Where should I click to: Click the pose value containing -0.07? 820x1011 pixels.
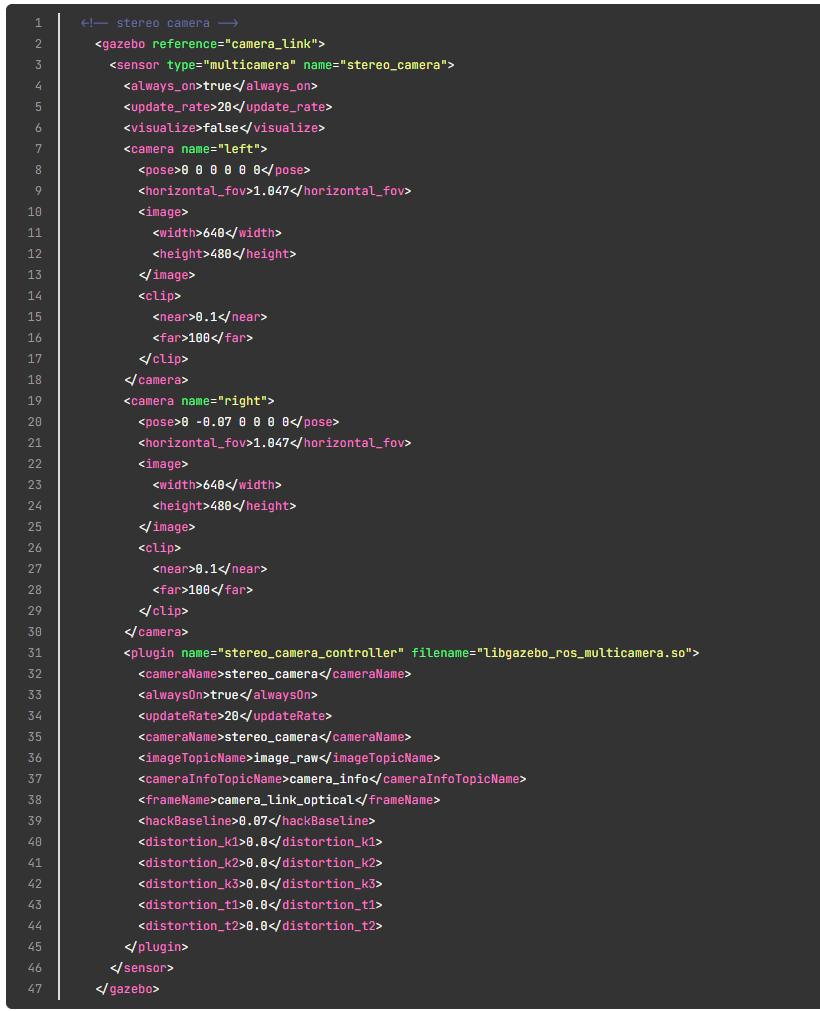[234, 422]
